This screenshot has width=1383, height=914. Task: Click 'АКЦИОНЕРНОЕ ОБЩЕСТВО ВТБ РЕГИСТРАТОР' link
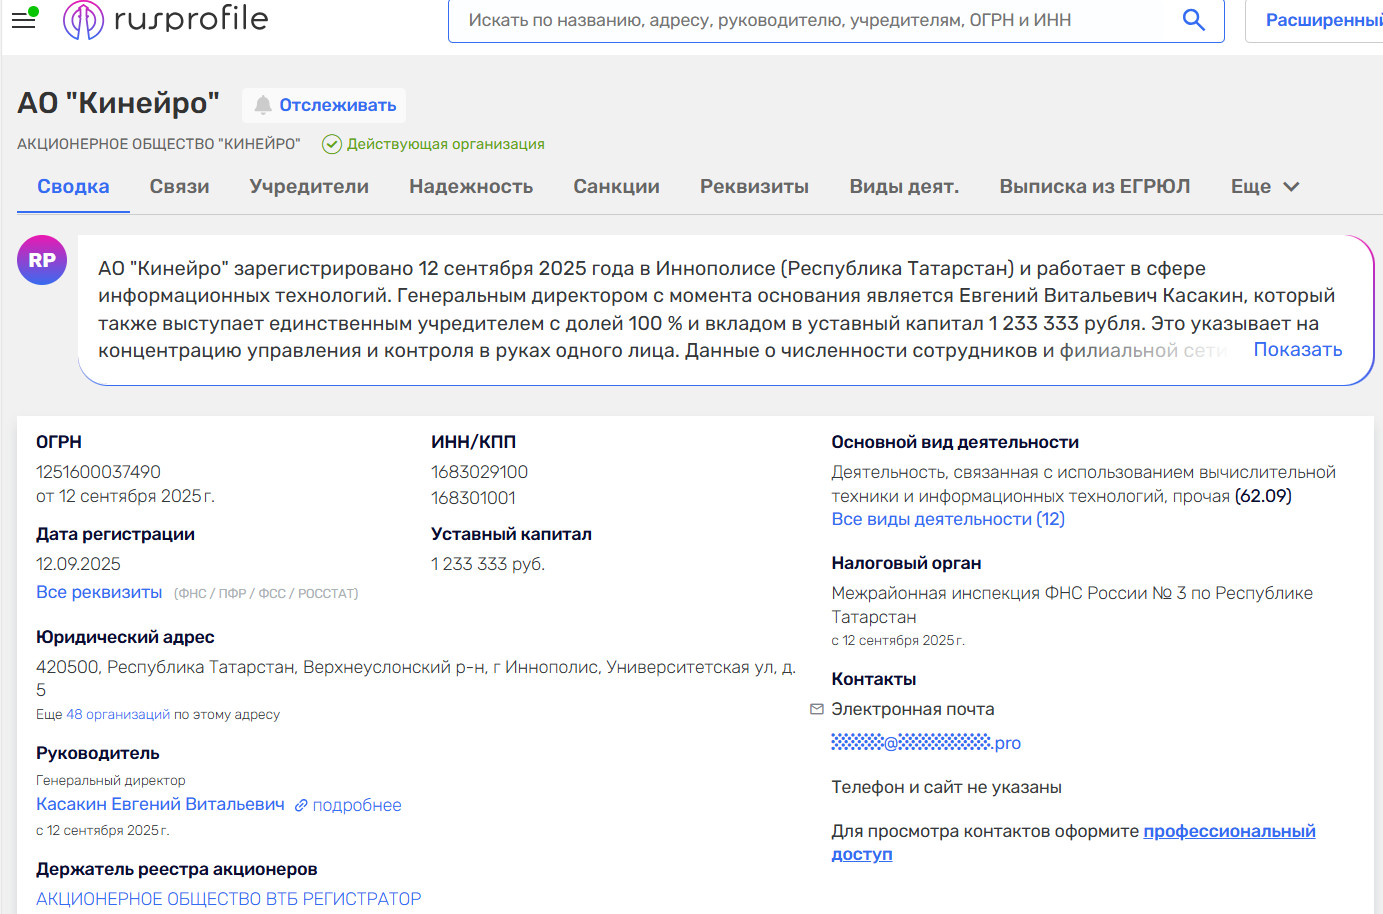coord(228,899)
